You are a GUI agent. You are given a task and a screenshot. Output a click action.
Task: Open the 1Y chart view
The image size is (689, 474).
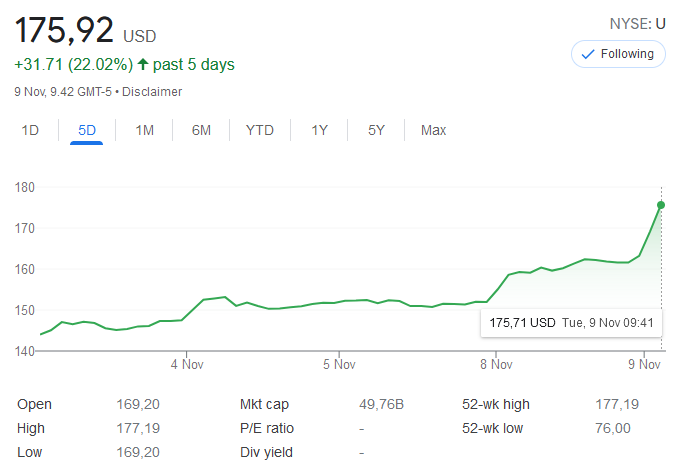coord(319,130)
